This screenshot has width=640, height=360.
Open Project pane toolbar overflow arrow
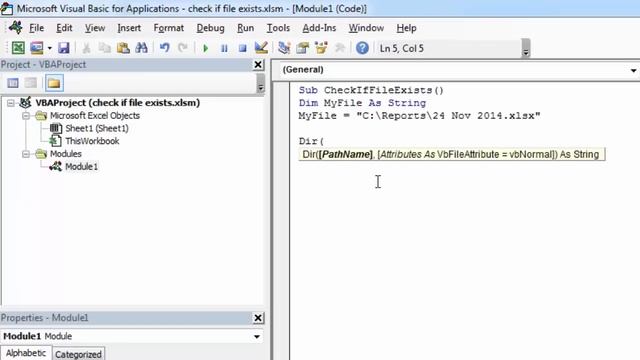(x=260, y=84)
